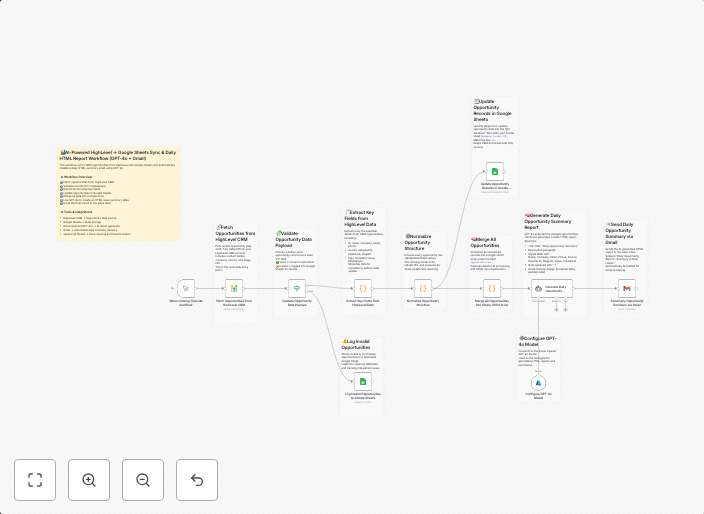This screenshot has height=514, width=704.
Task: Open the Merge All Opportunities code node
Action: pos(492,288)
